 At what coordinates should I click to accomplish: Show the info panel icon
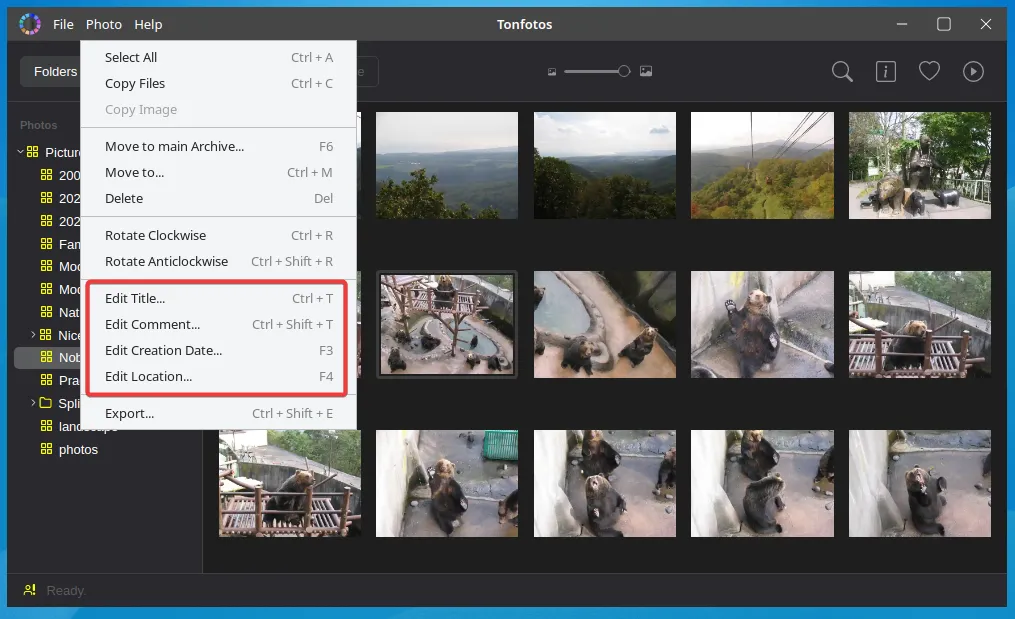(885, 71)
